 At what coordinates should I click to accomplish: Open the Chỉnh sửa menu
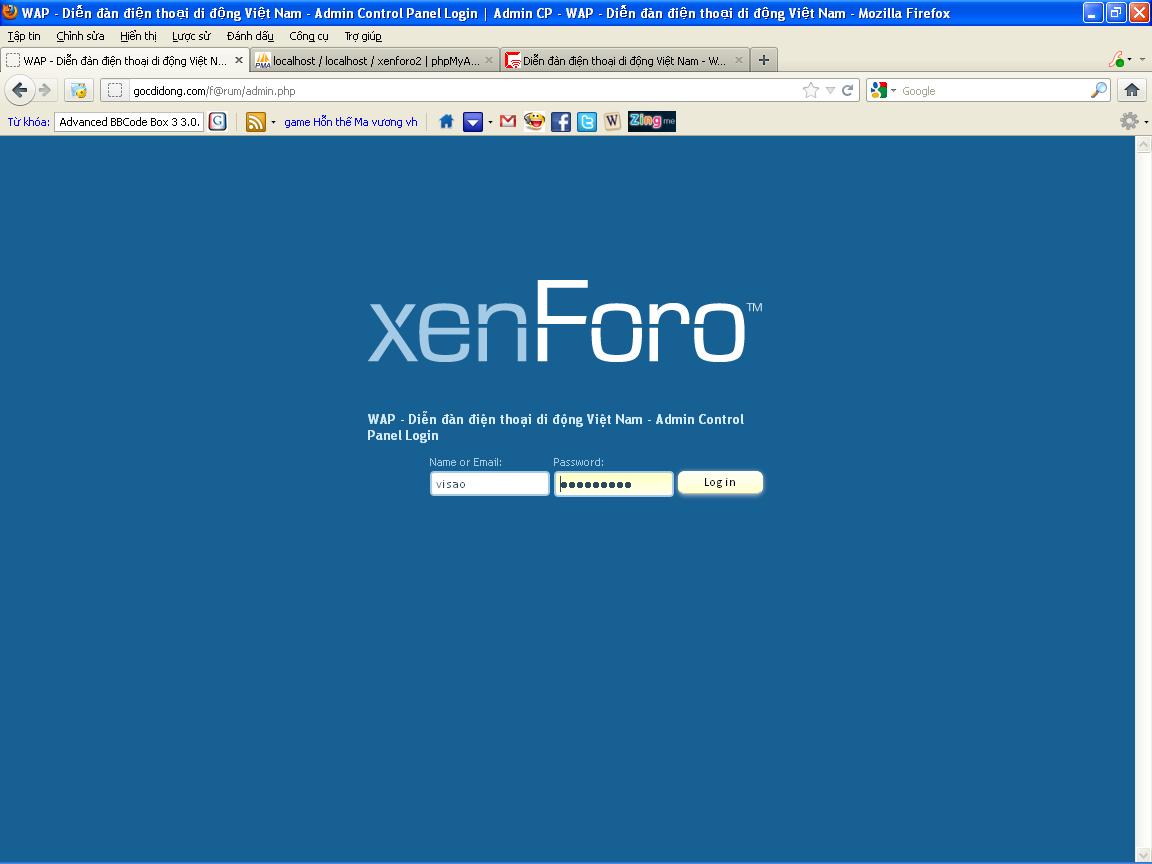(x=80, y=36)
